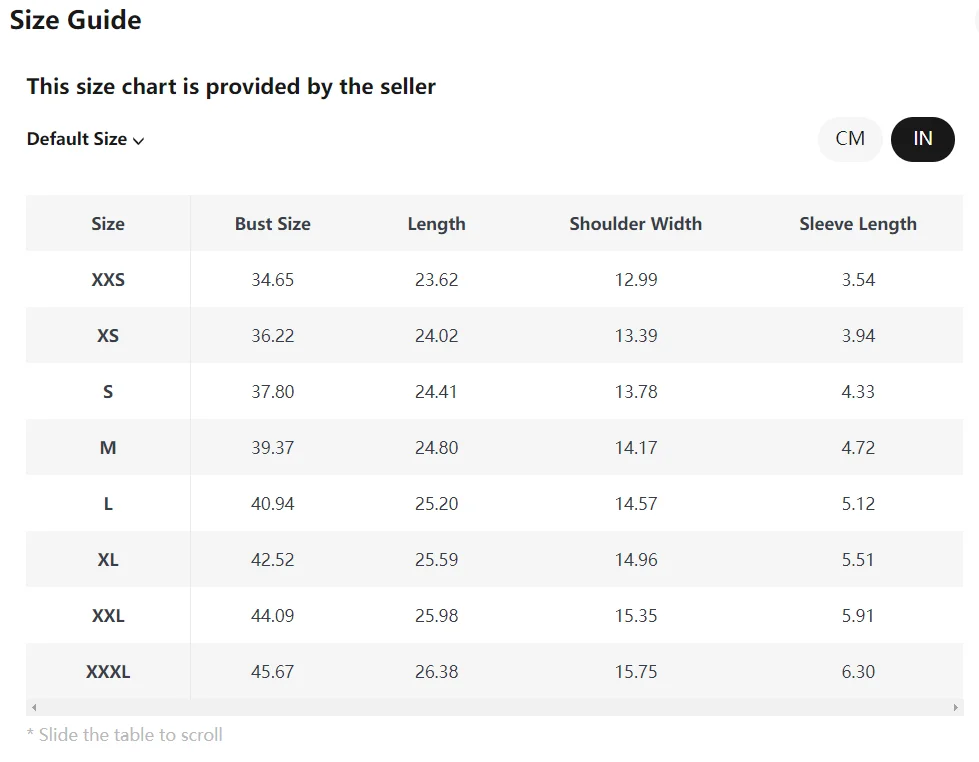Select the XXXL size row label
This screenshot has width=979, height=762.
(108, 671)
